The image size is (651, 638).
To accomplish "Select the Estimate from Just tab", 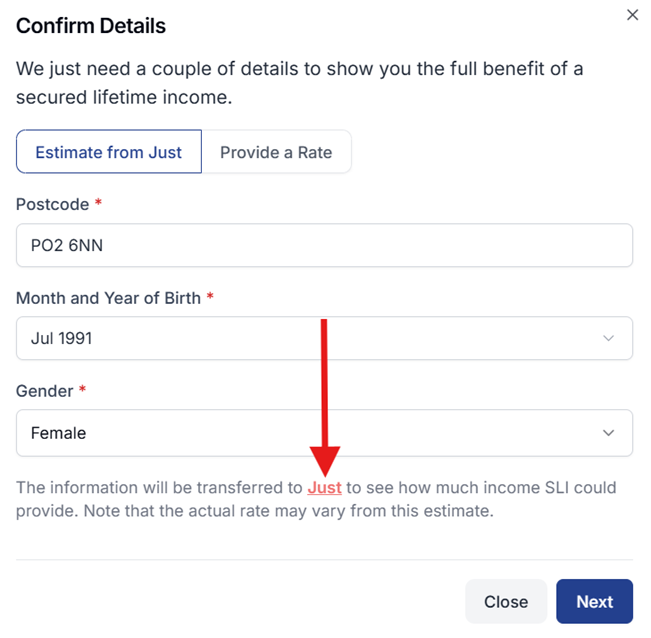I will (x=109, y=152).
